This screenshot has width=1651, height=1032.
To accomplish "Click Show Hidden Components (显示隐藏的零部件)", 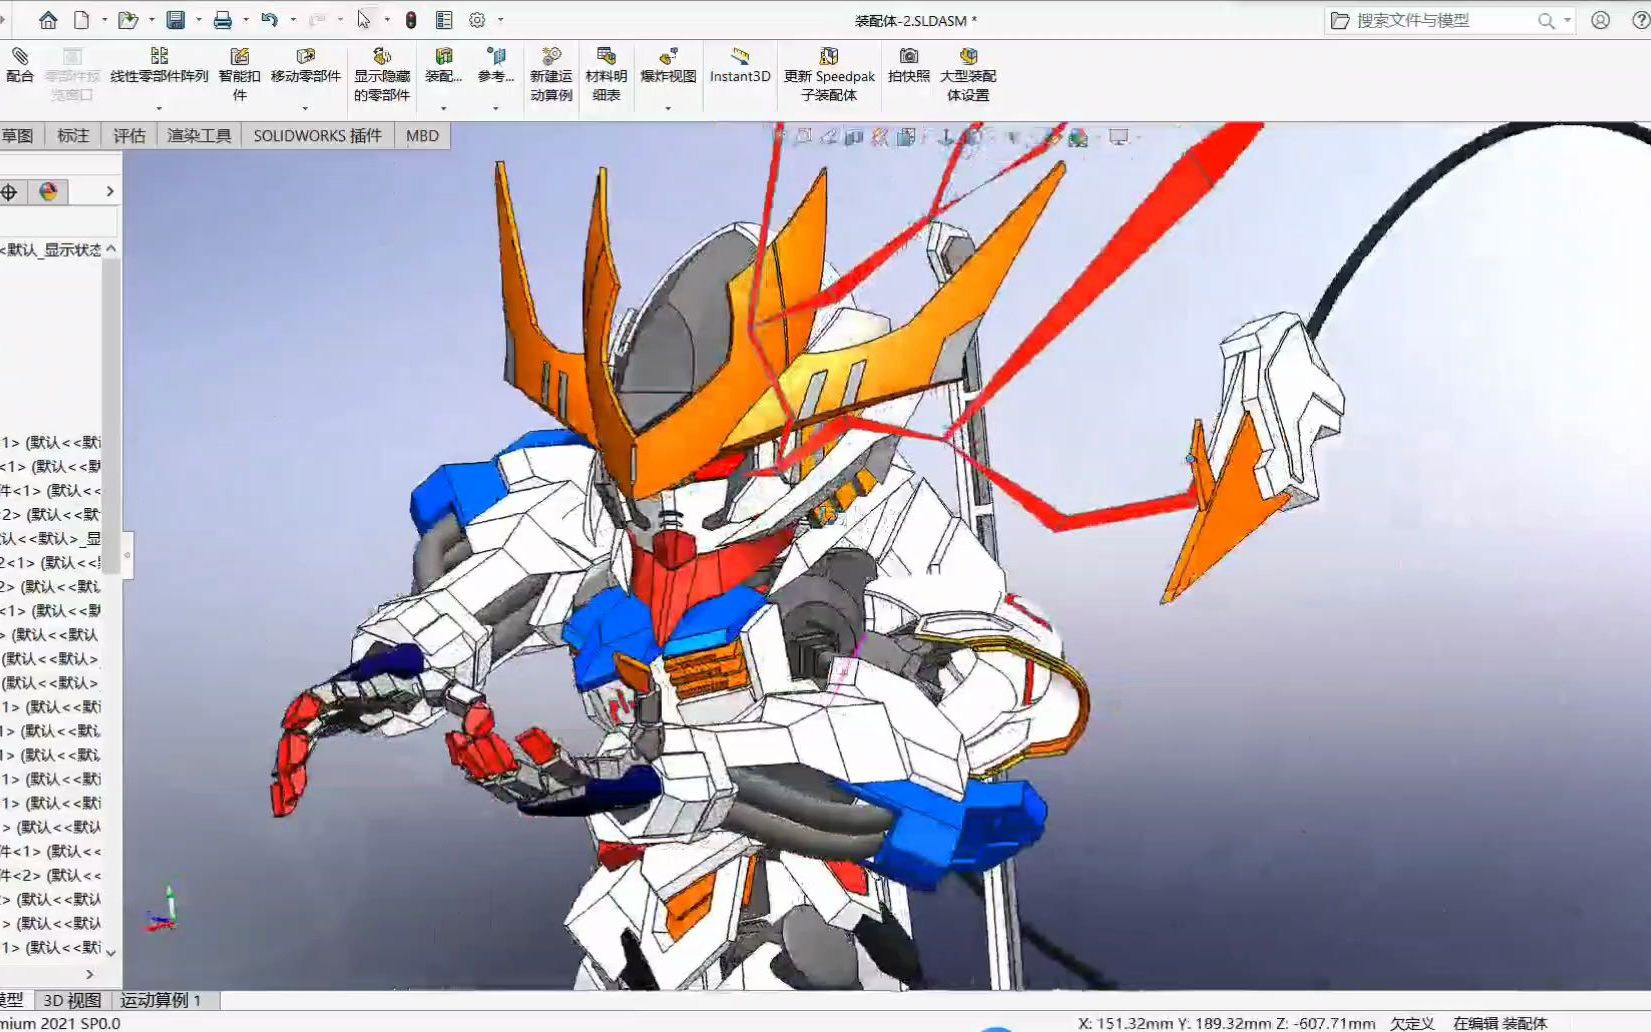I will click(381, 75).
